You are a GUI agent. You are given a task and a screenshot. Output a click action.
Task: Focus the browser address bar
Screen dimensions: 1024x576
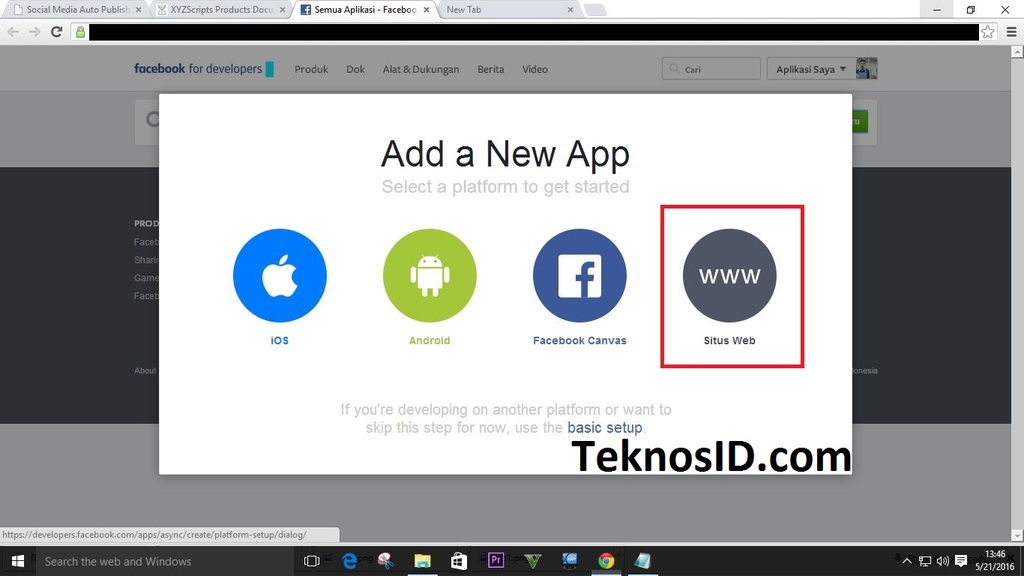(534, 31)
